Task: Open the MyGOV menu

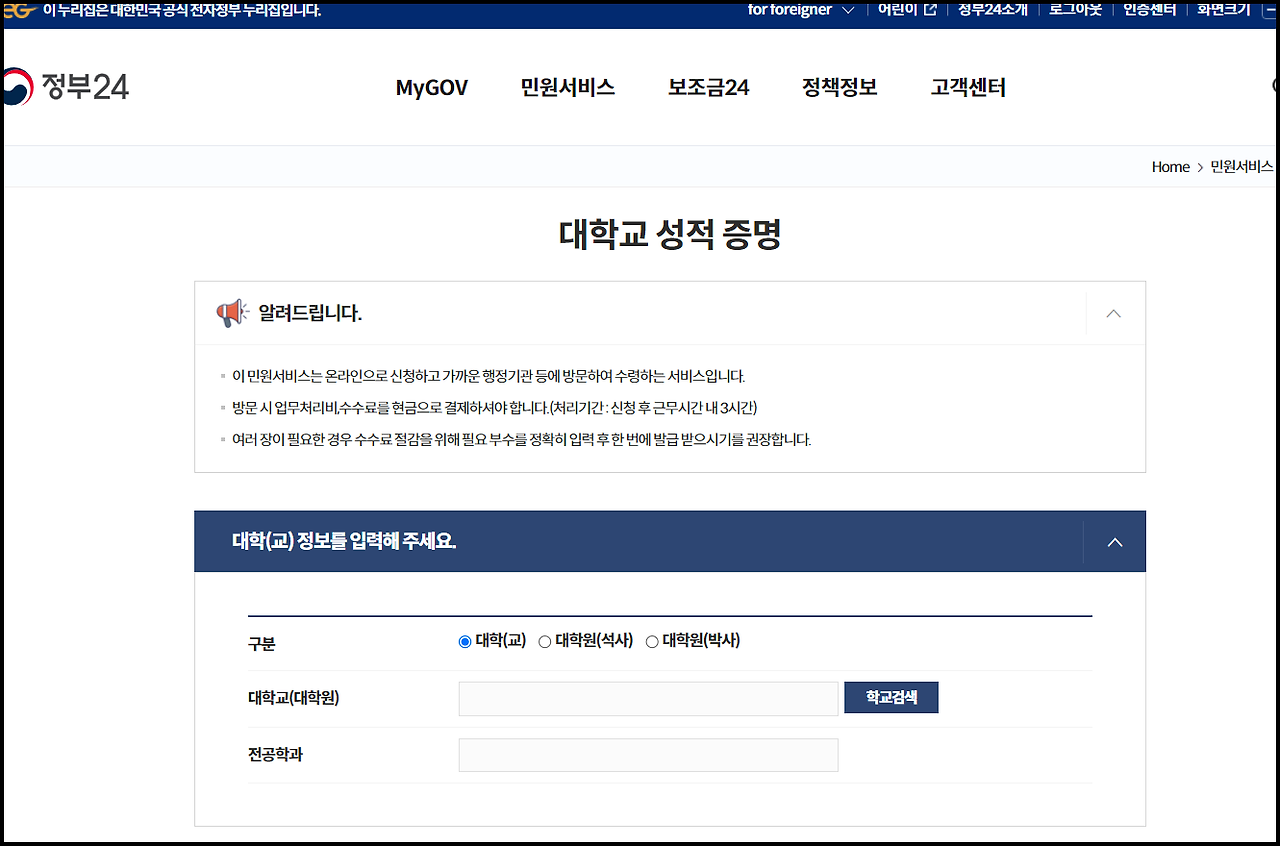Action: pos(432,88)
